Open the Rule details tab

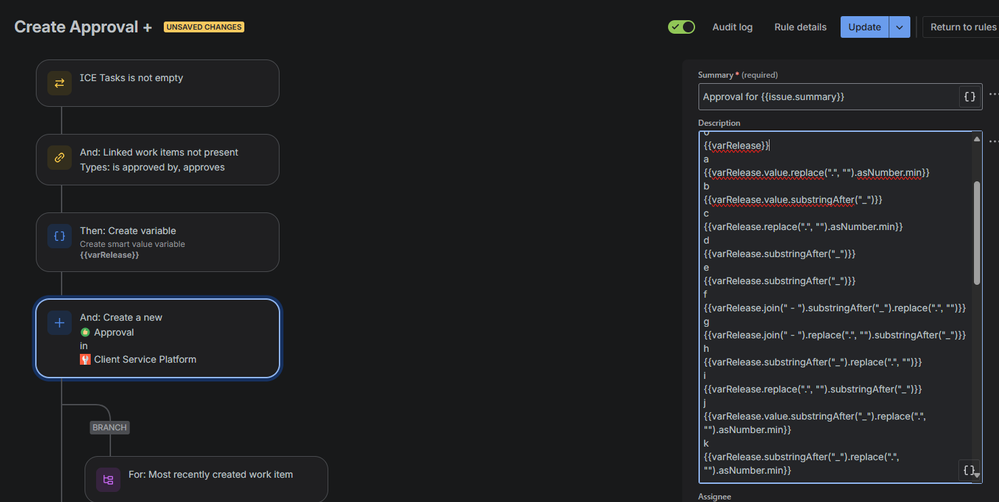tap(800, 27)
